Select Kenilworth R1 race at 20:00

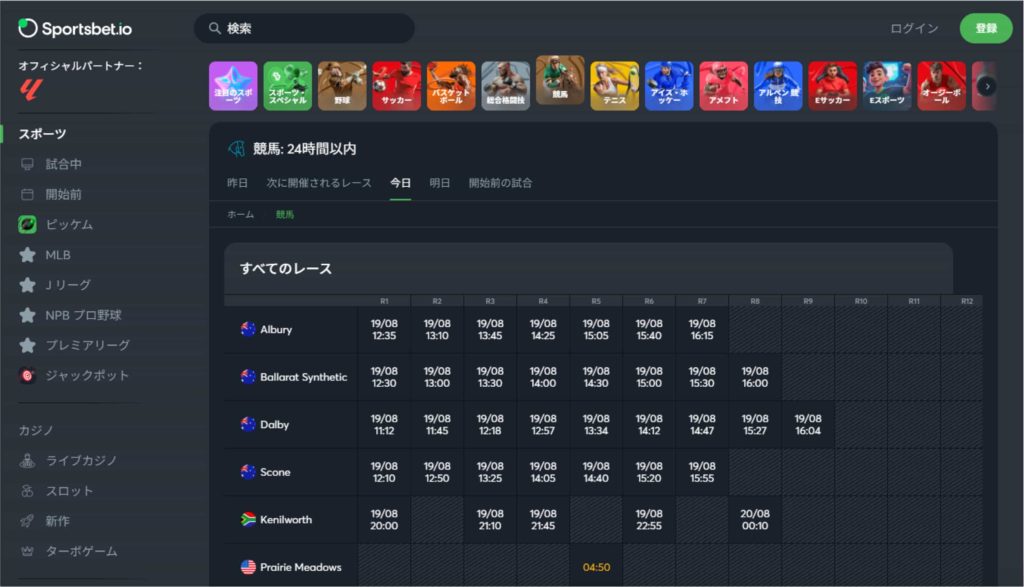384,520
